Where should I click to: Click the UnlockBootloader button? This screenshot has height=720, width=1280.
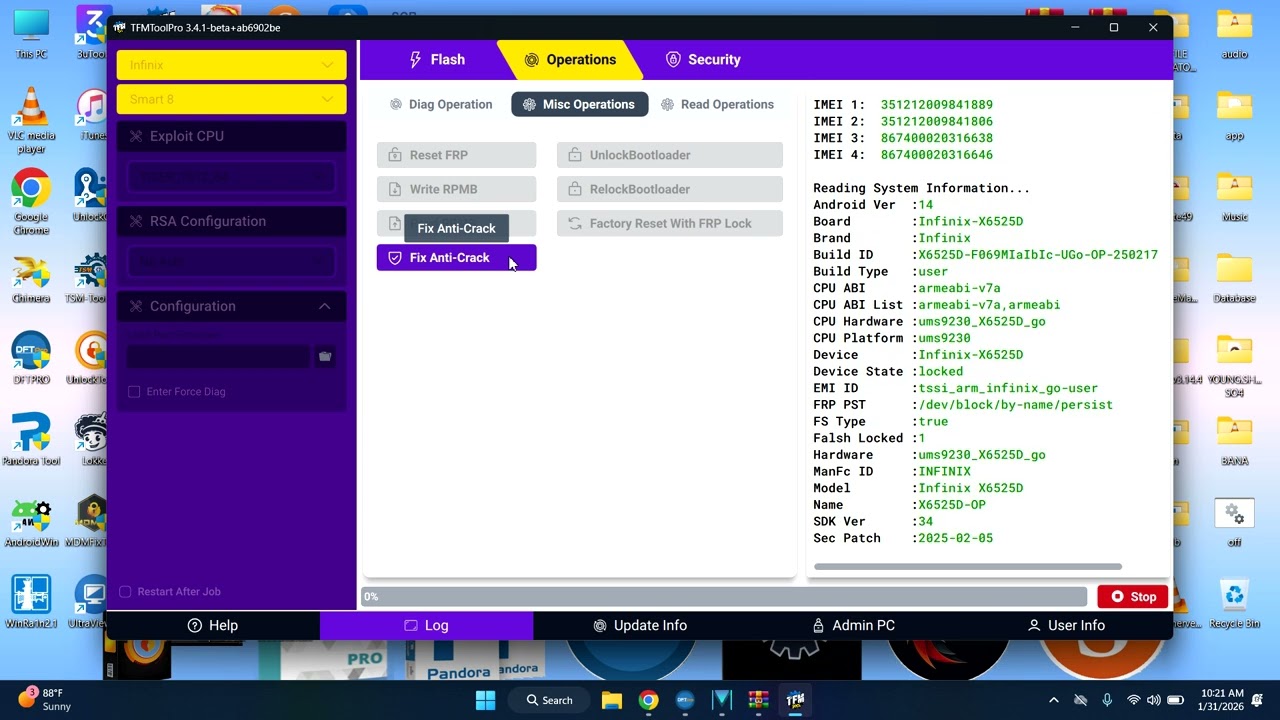(669, 155)
